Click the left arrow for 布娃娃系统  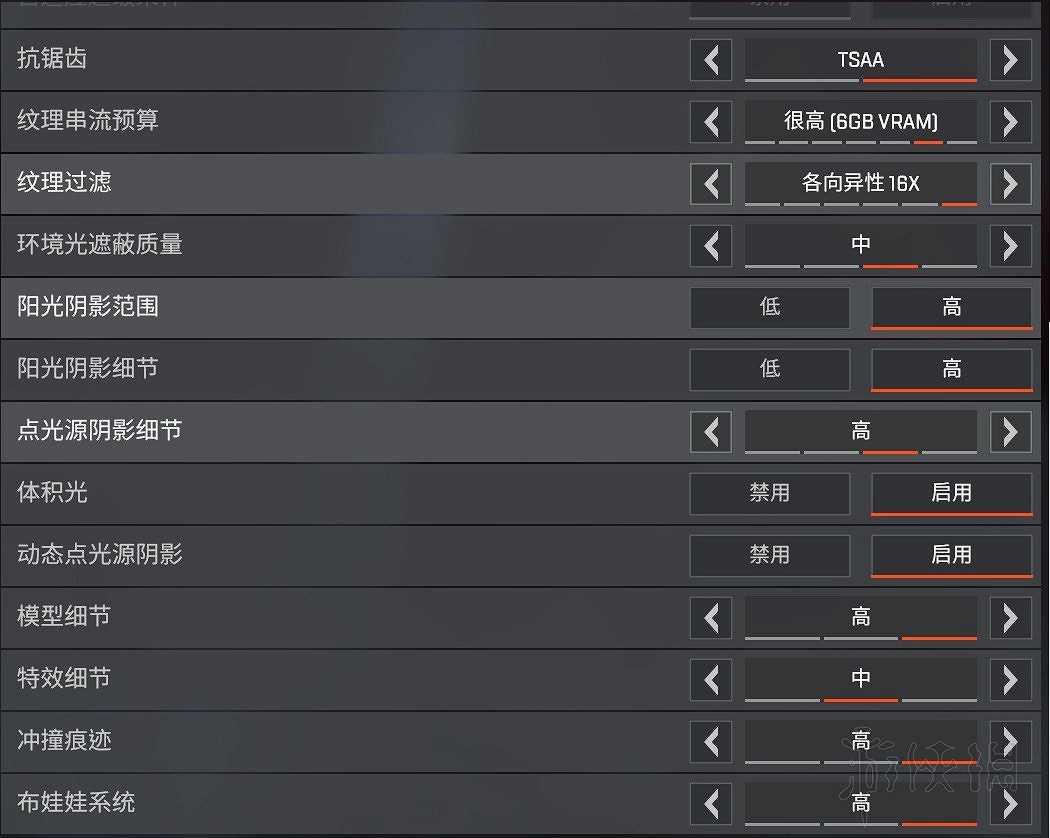coord(711,803)
